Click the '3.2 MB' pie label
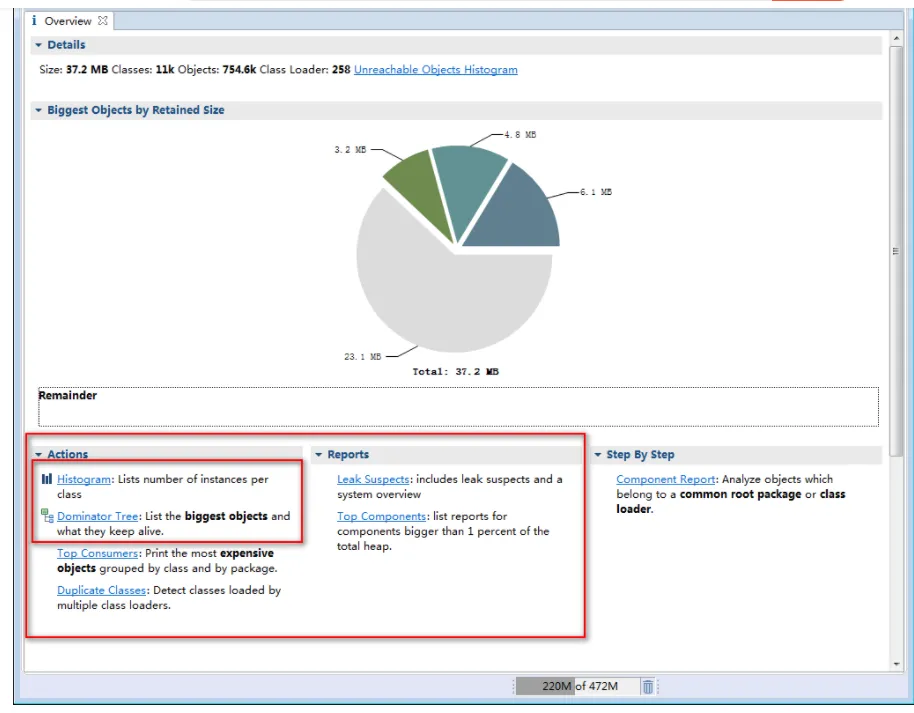The image size is (914, 713). [350, 150]
